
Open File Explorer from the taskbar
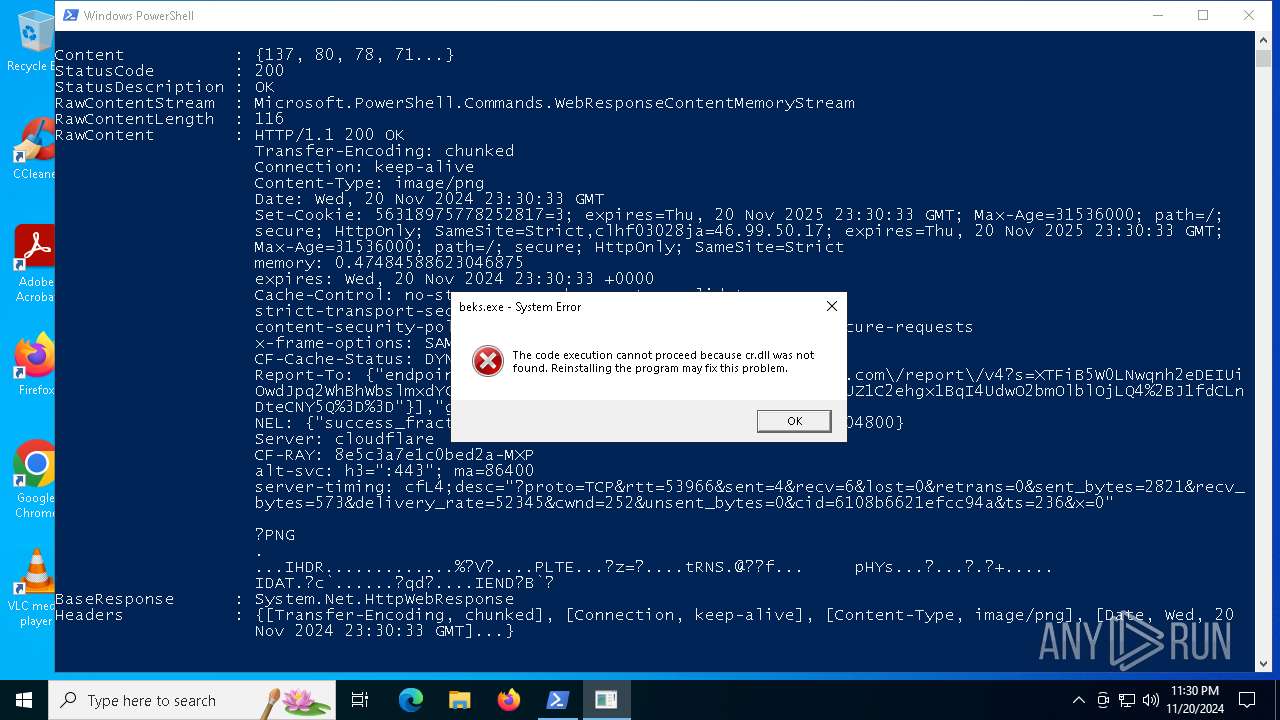click(x=459, y=700)
